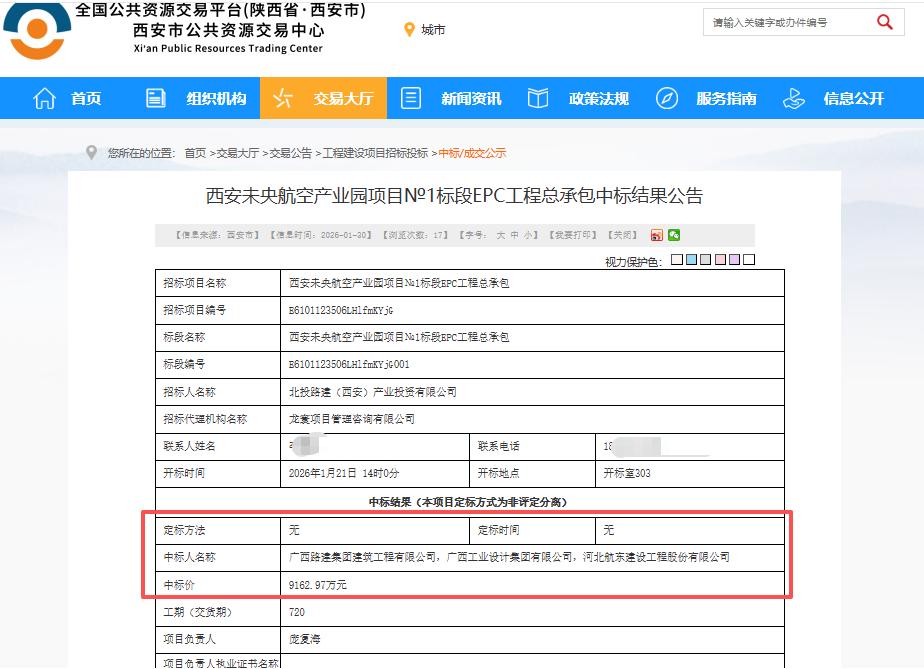Click the 我要打印 print link
The image size is (924, 669).
coord(573,232)
